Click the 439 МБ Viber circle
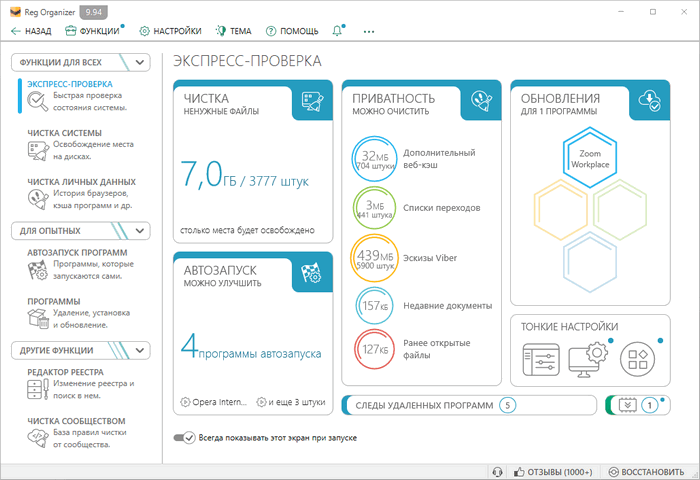Image resolution: width=700 pixels, height=480 pixels. point(374,258)
